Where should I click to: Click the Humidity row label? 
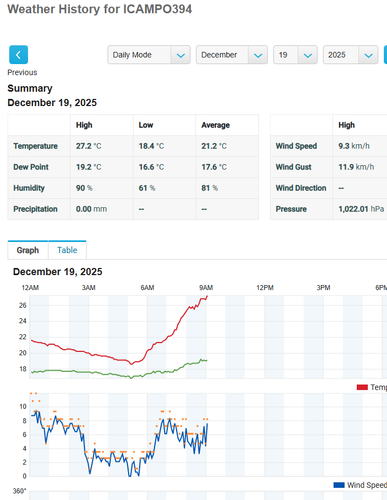tap(29, 188)
